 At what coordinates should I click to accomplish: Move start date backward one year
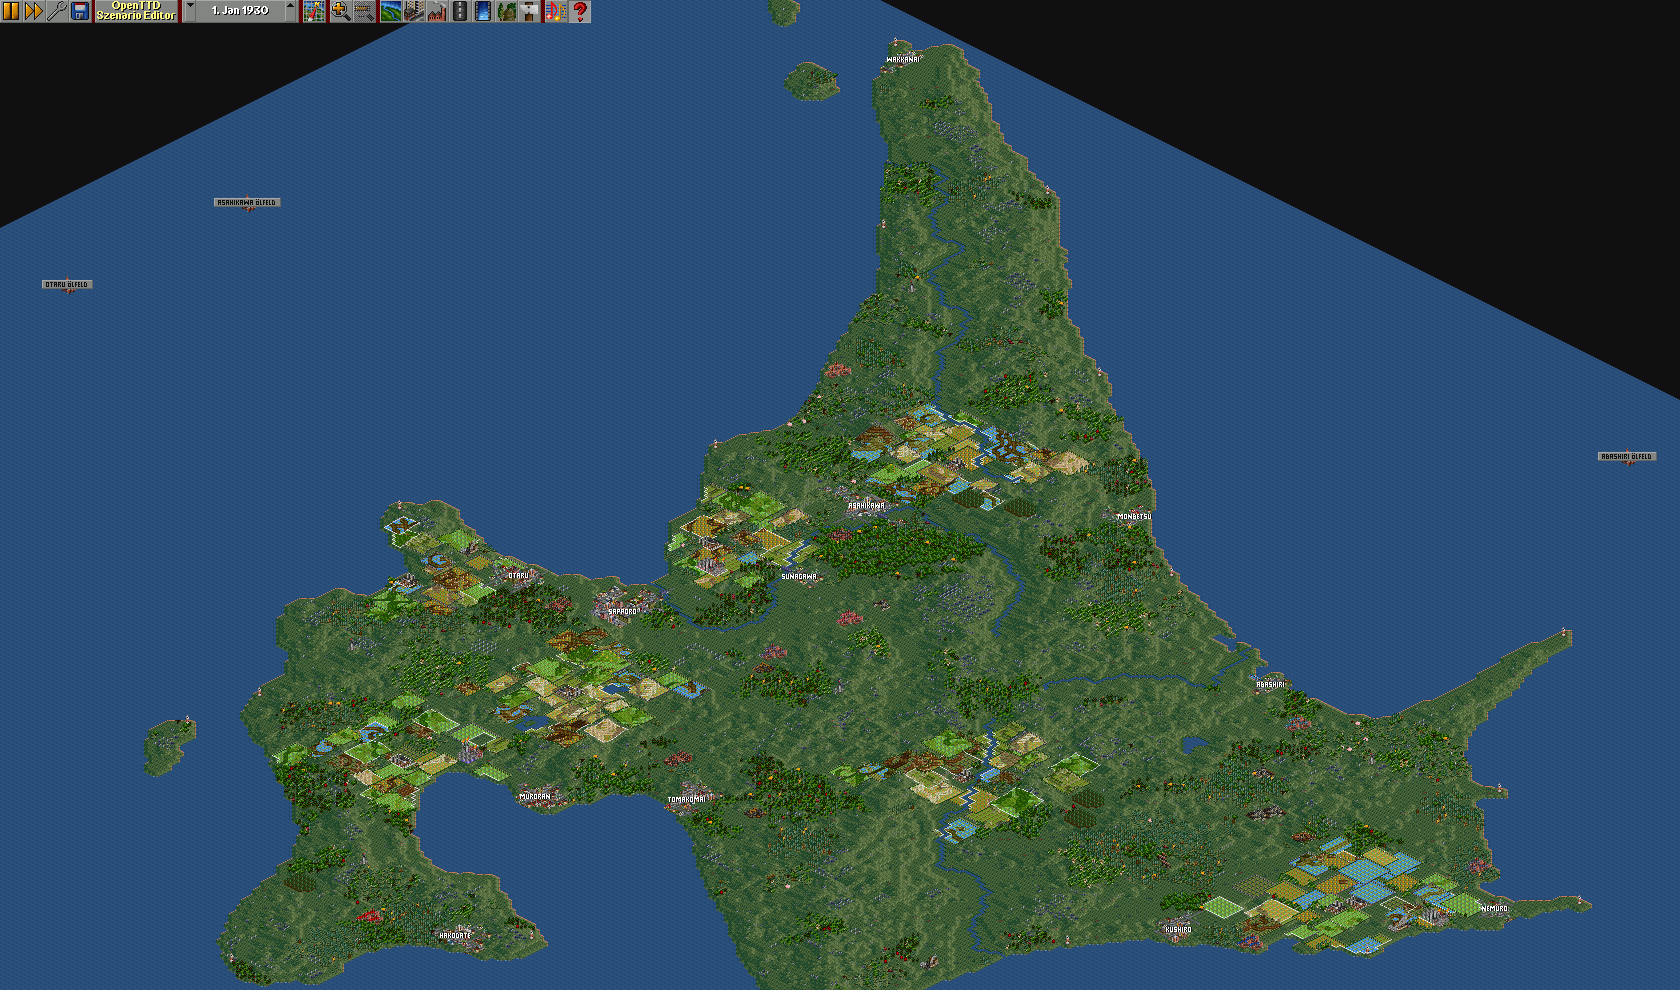click(x=190, y=11)
